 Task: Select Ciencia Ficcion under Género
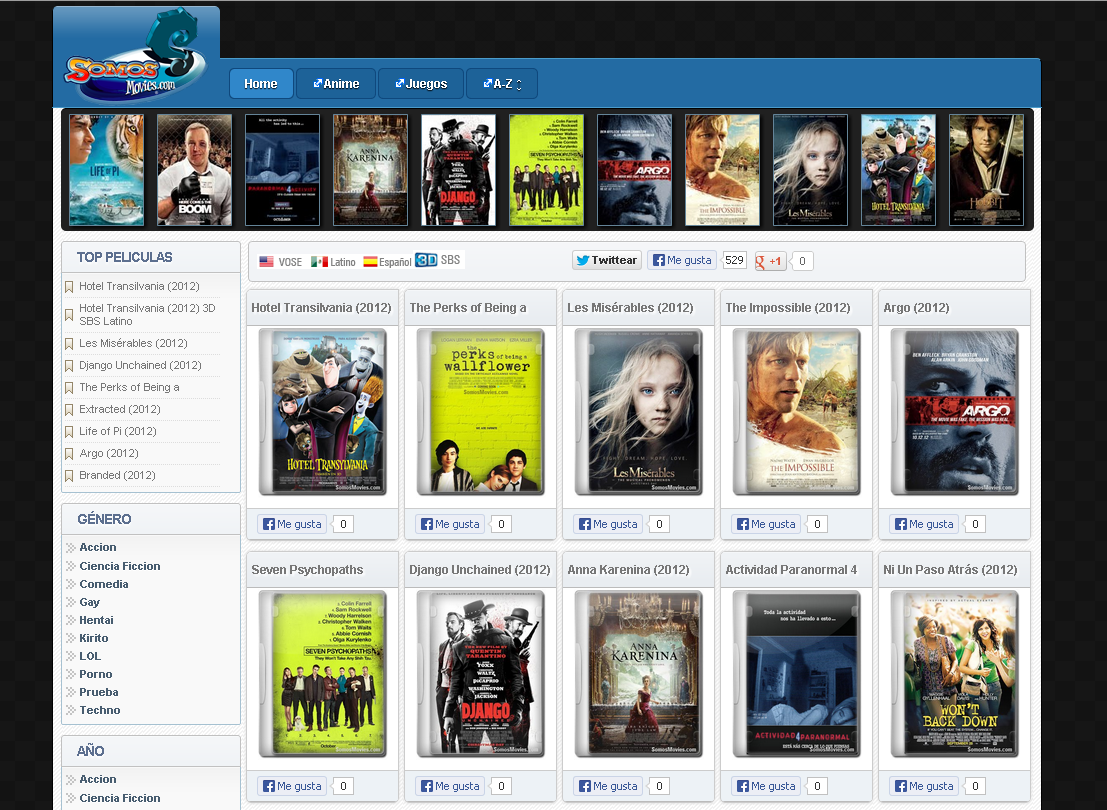click(x=120, y=566)
